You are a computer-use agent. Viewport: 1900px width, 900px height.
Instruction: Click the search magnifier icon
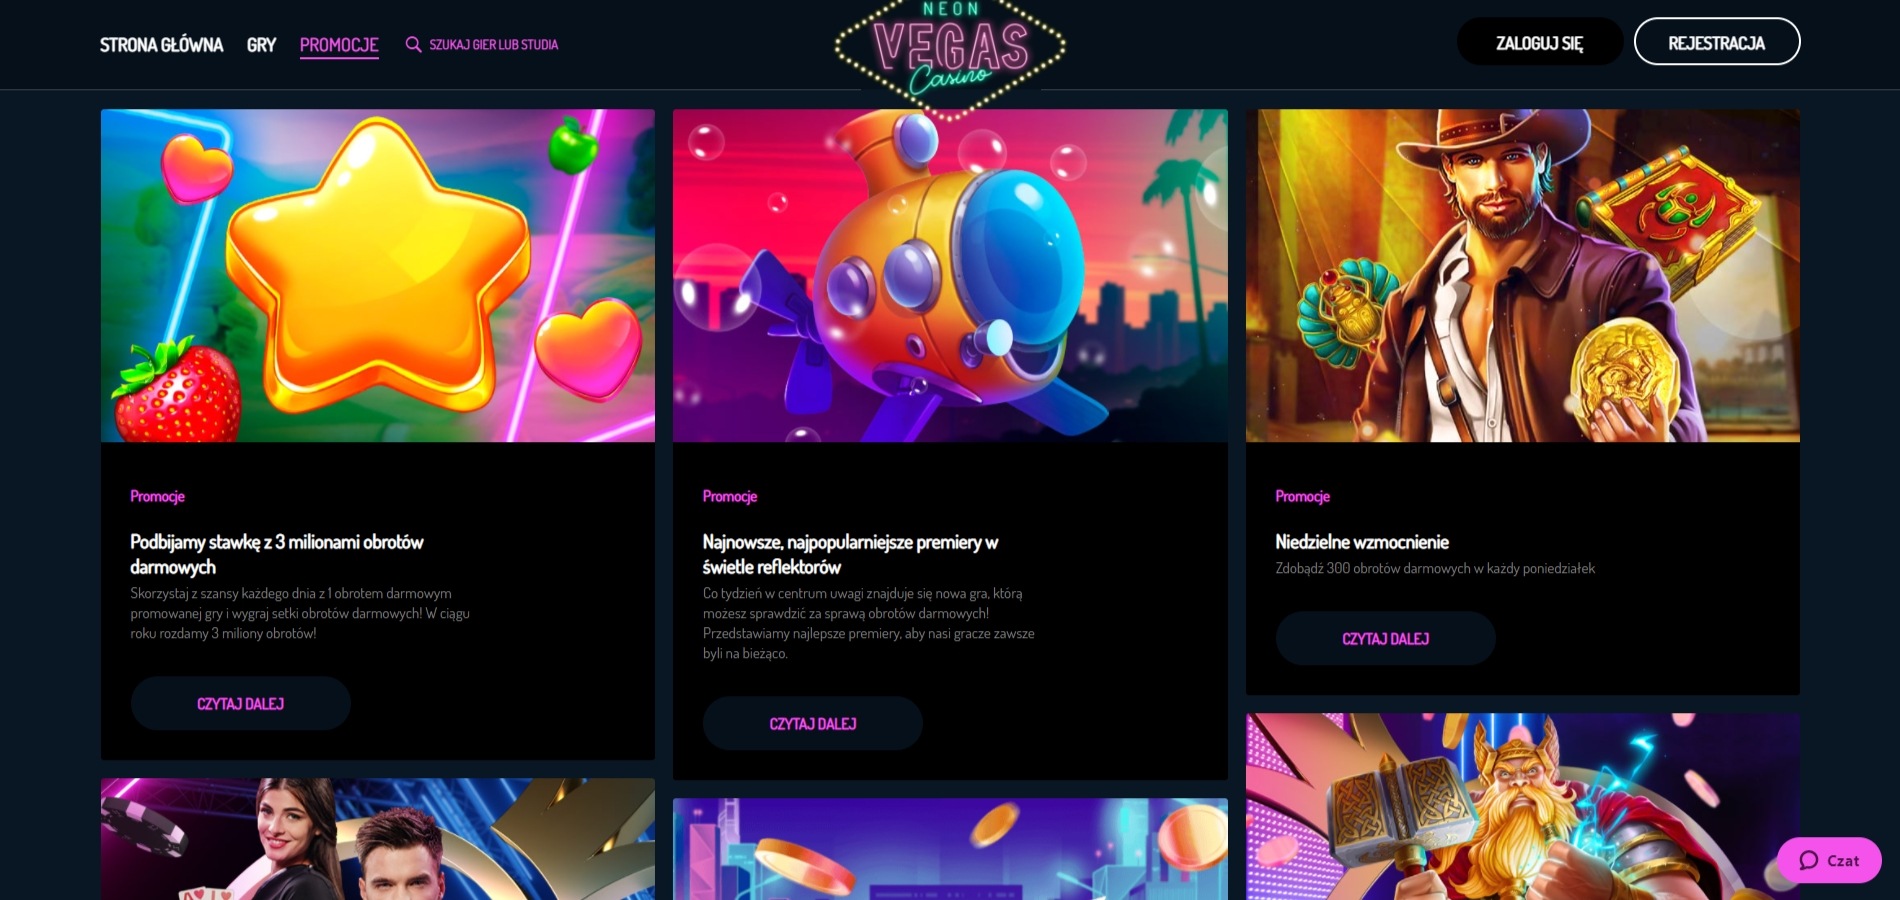(413, 44)
